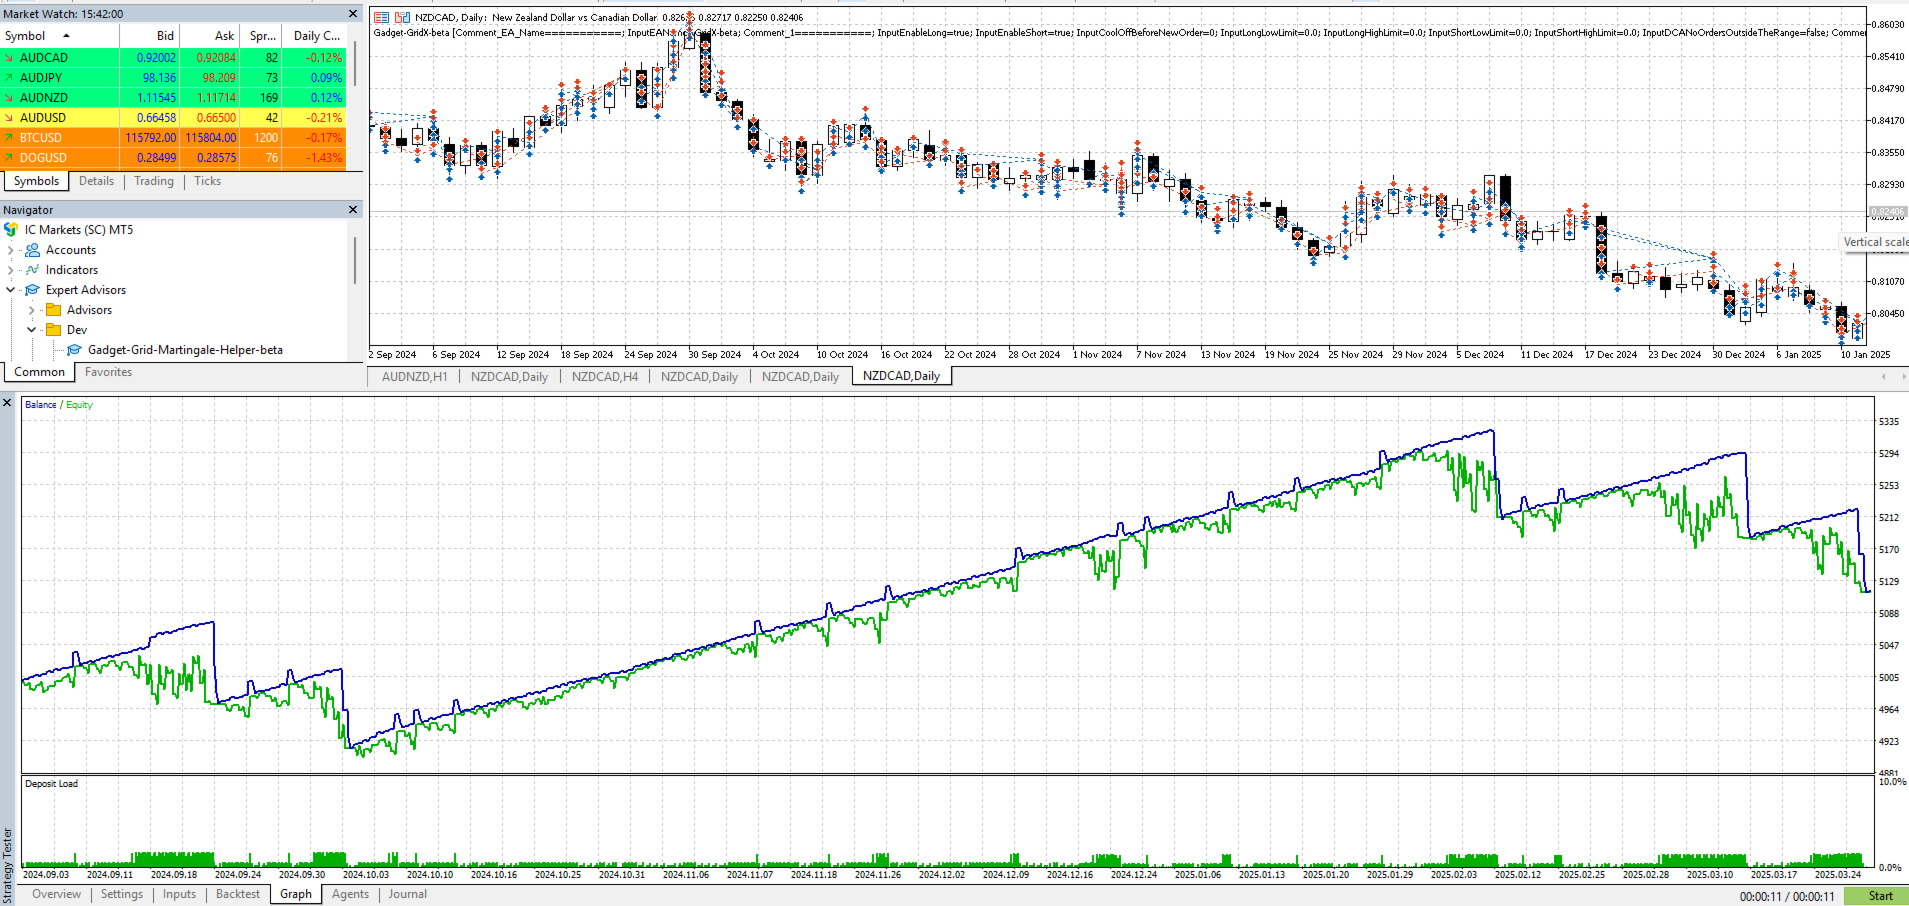Open the Navigator Common tab
1909x906 pixels.
click(x=39, y=372)
